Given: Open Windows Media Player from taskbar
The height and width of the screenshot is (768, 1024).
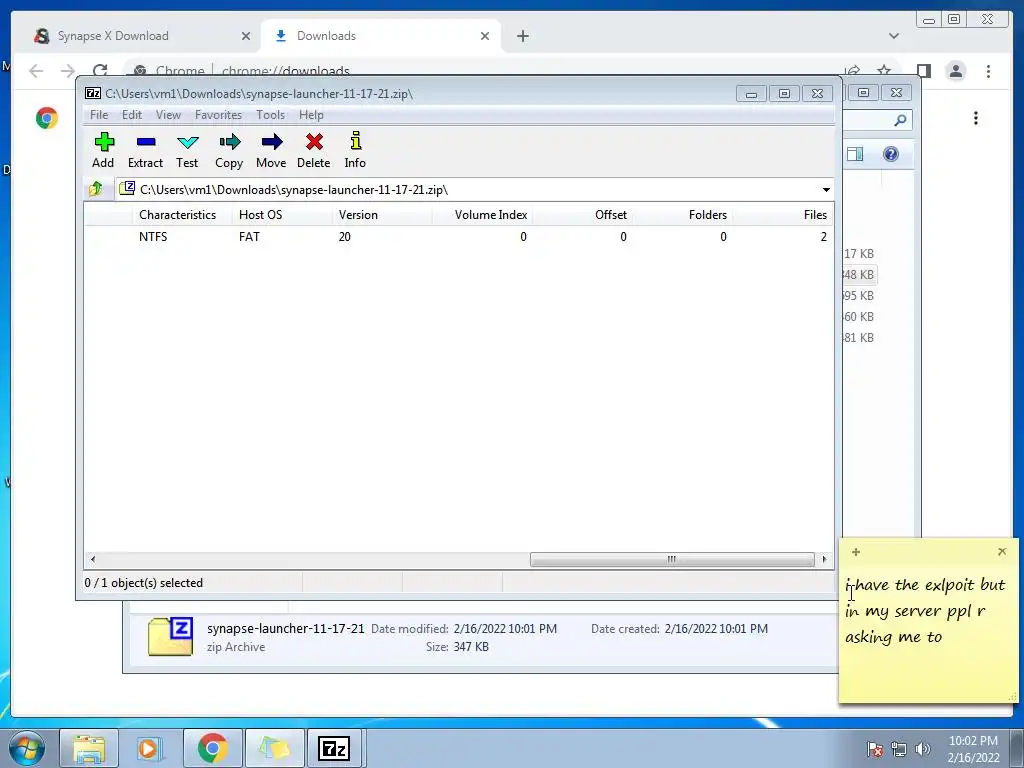Looking at the screenshot, I should (149, 748).
